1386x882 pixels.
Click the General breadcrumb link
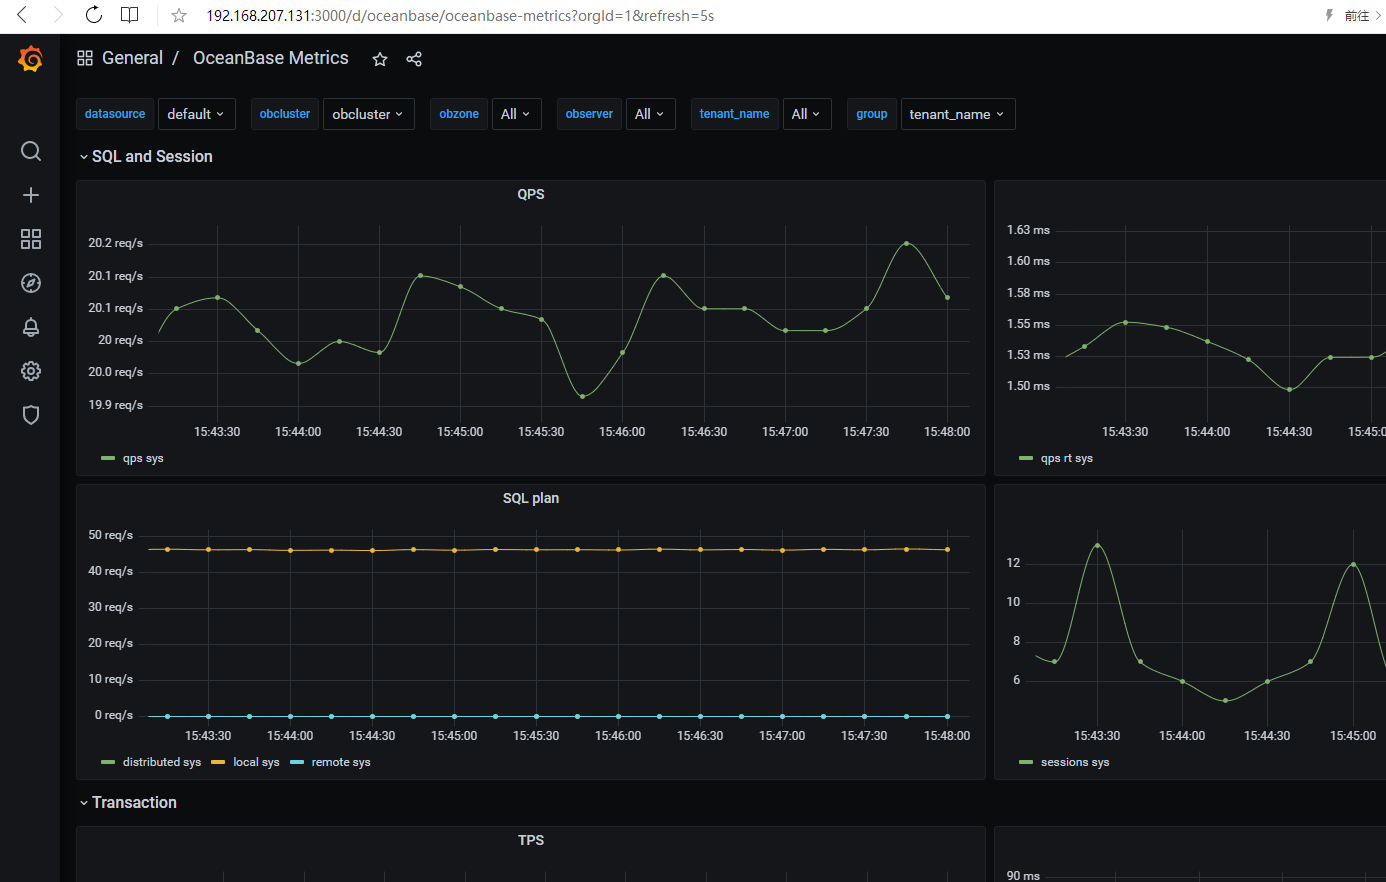click(x=132, y=58)
